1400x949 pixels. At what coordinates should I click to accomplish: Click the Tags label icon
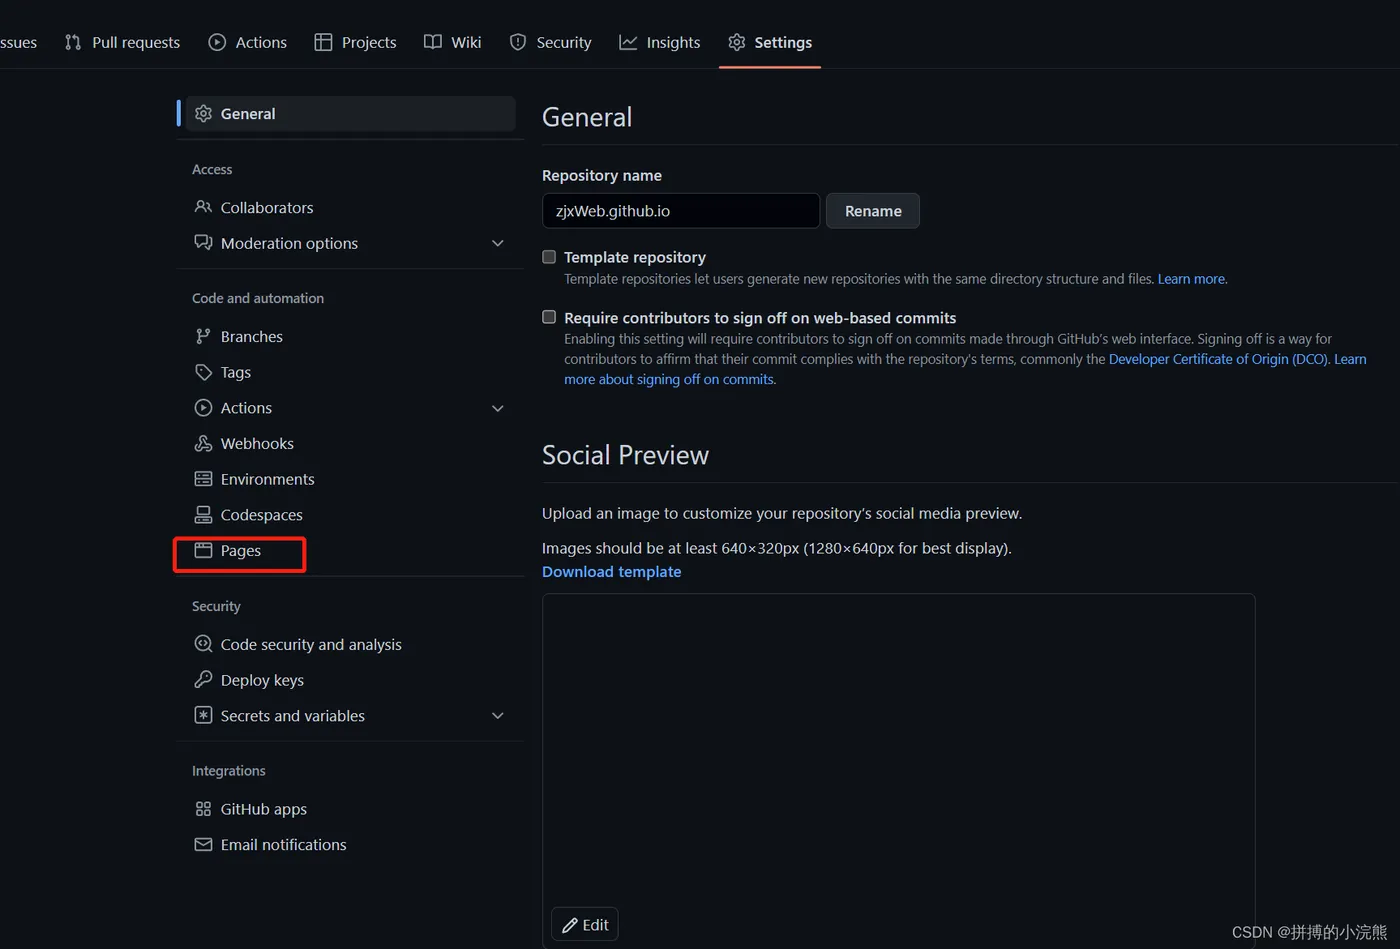203,372
